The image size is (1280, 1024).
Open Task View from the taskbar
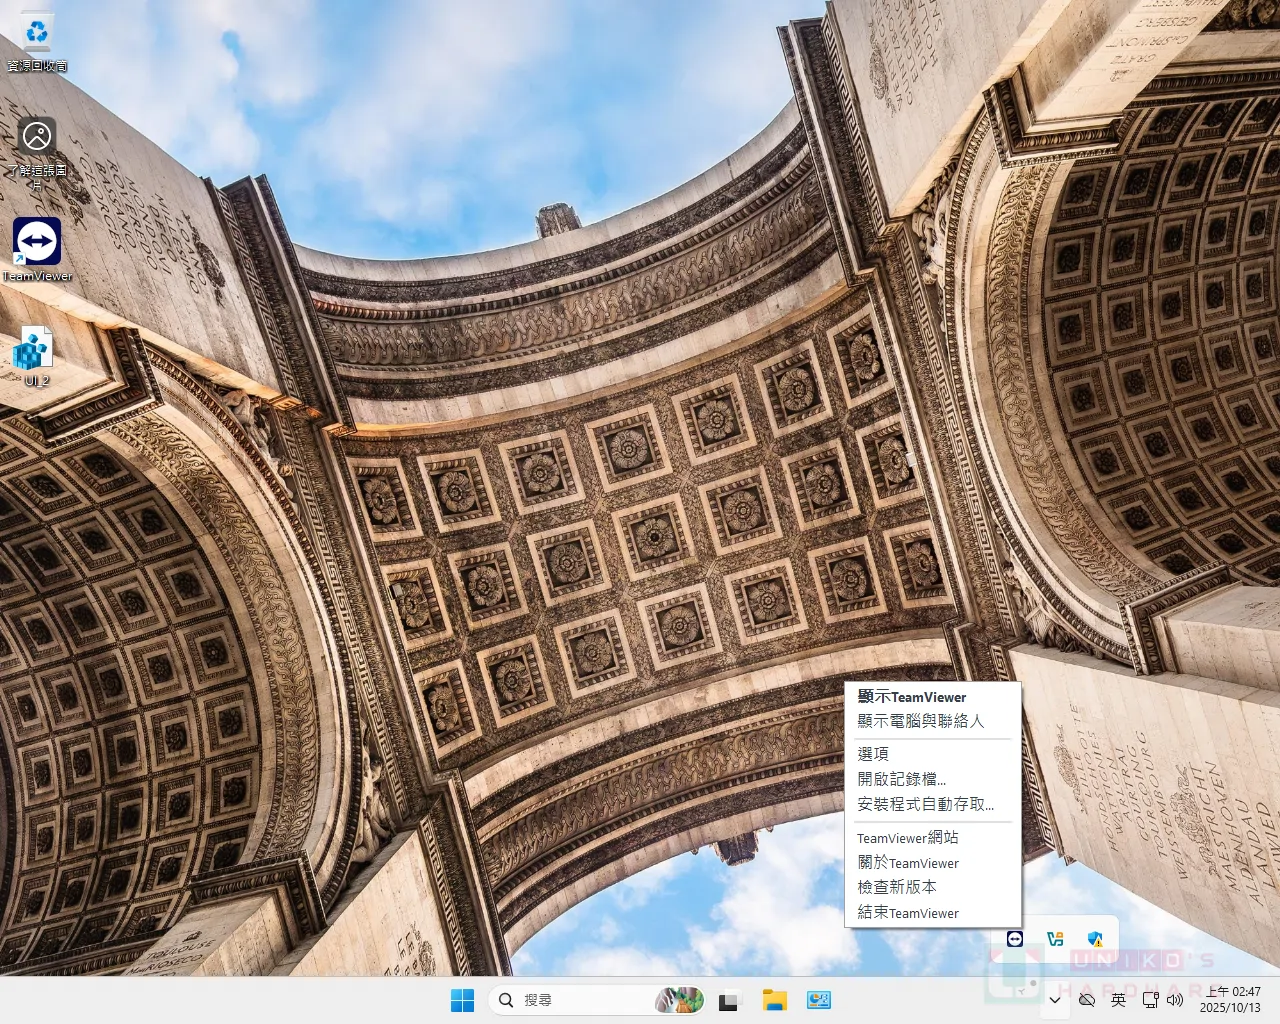(x=729, y=1000)
